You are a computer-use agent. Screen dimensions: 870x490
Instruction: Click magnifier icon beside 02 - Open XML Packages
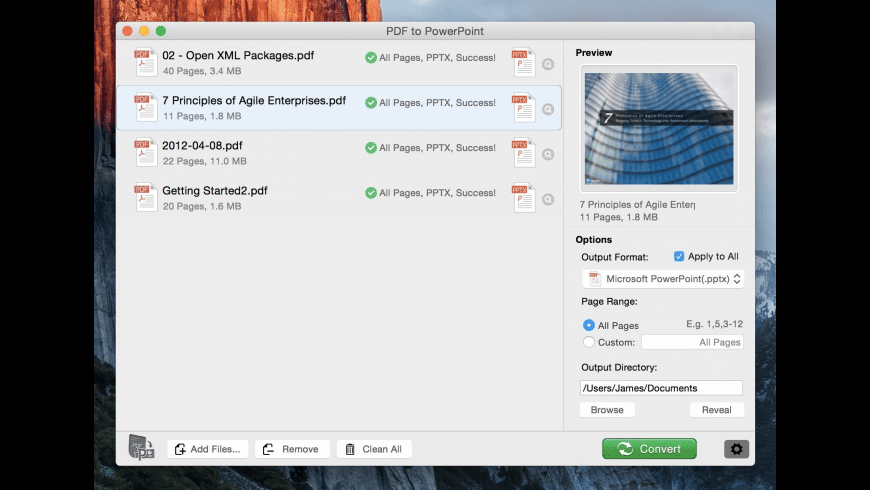click(x=548, y=64)
